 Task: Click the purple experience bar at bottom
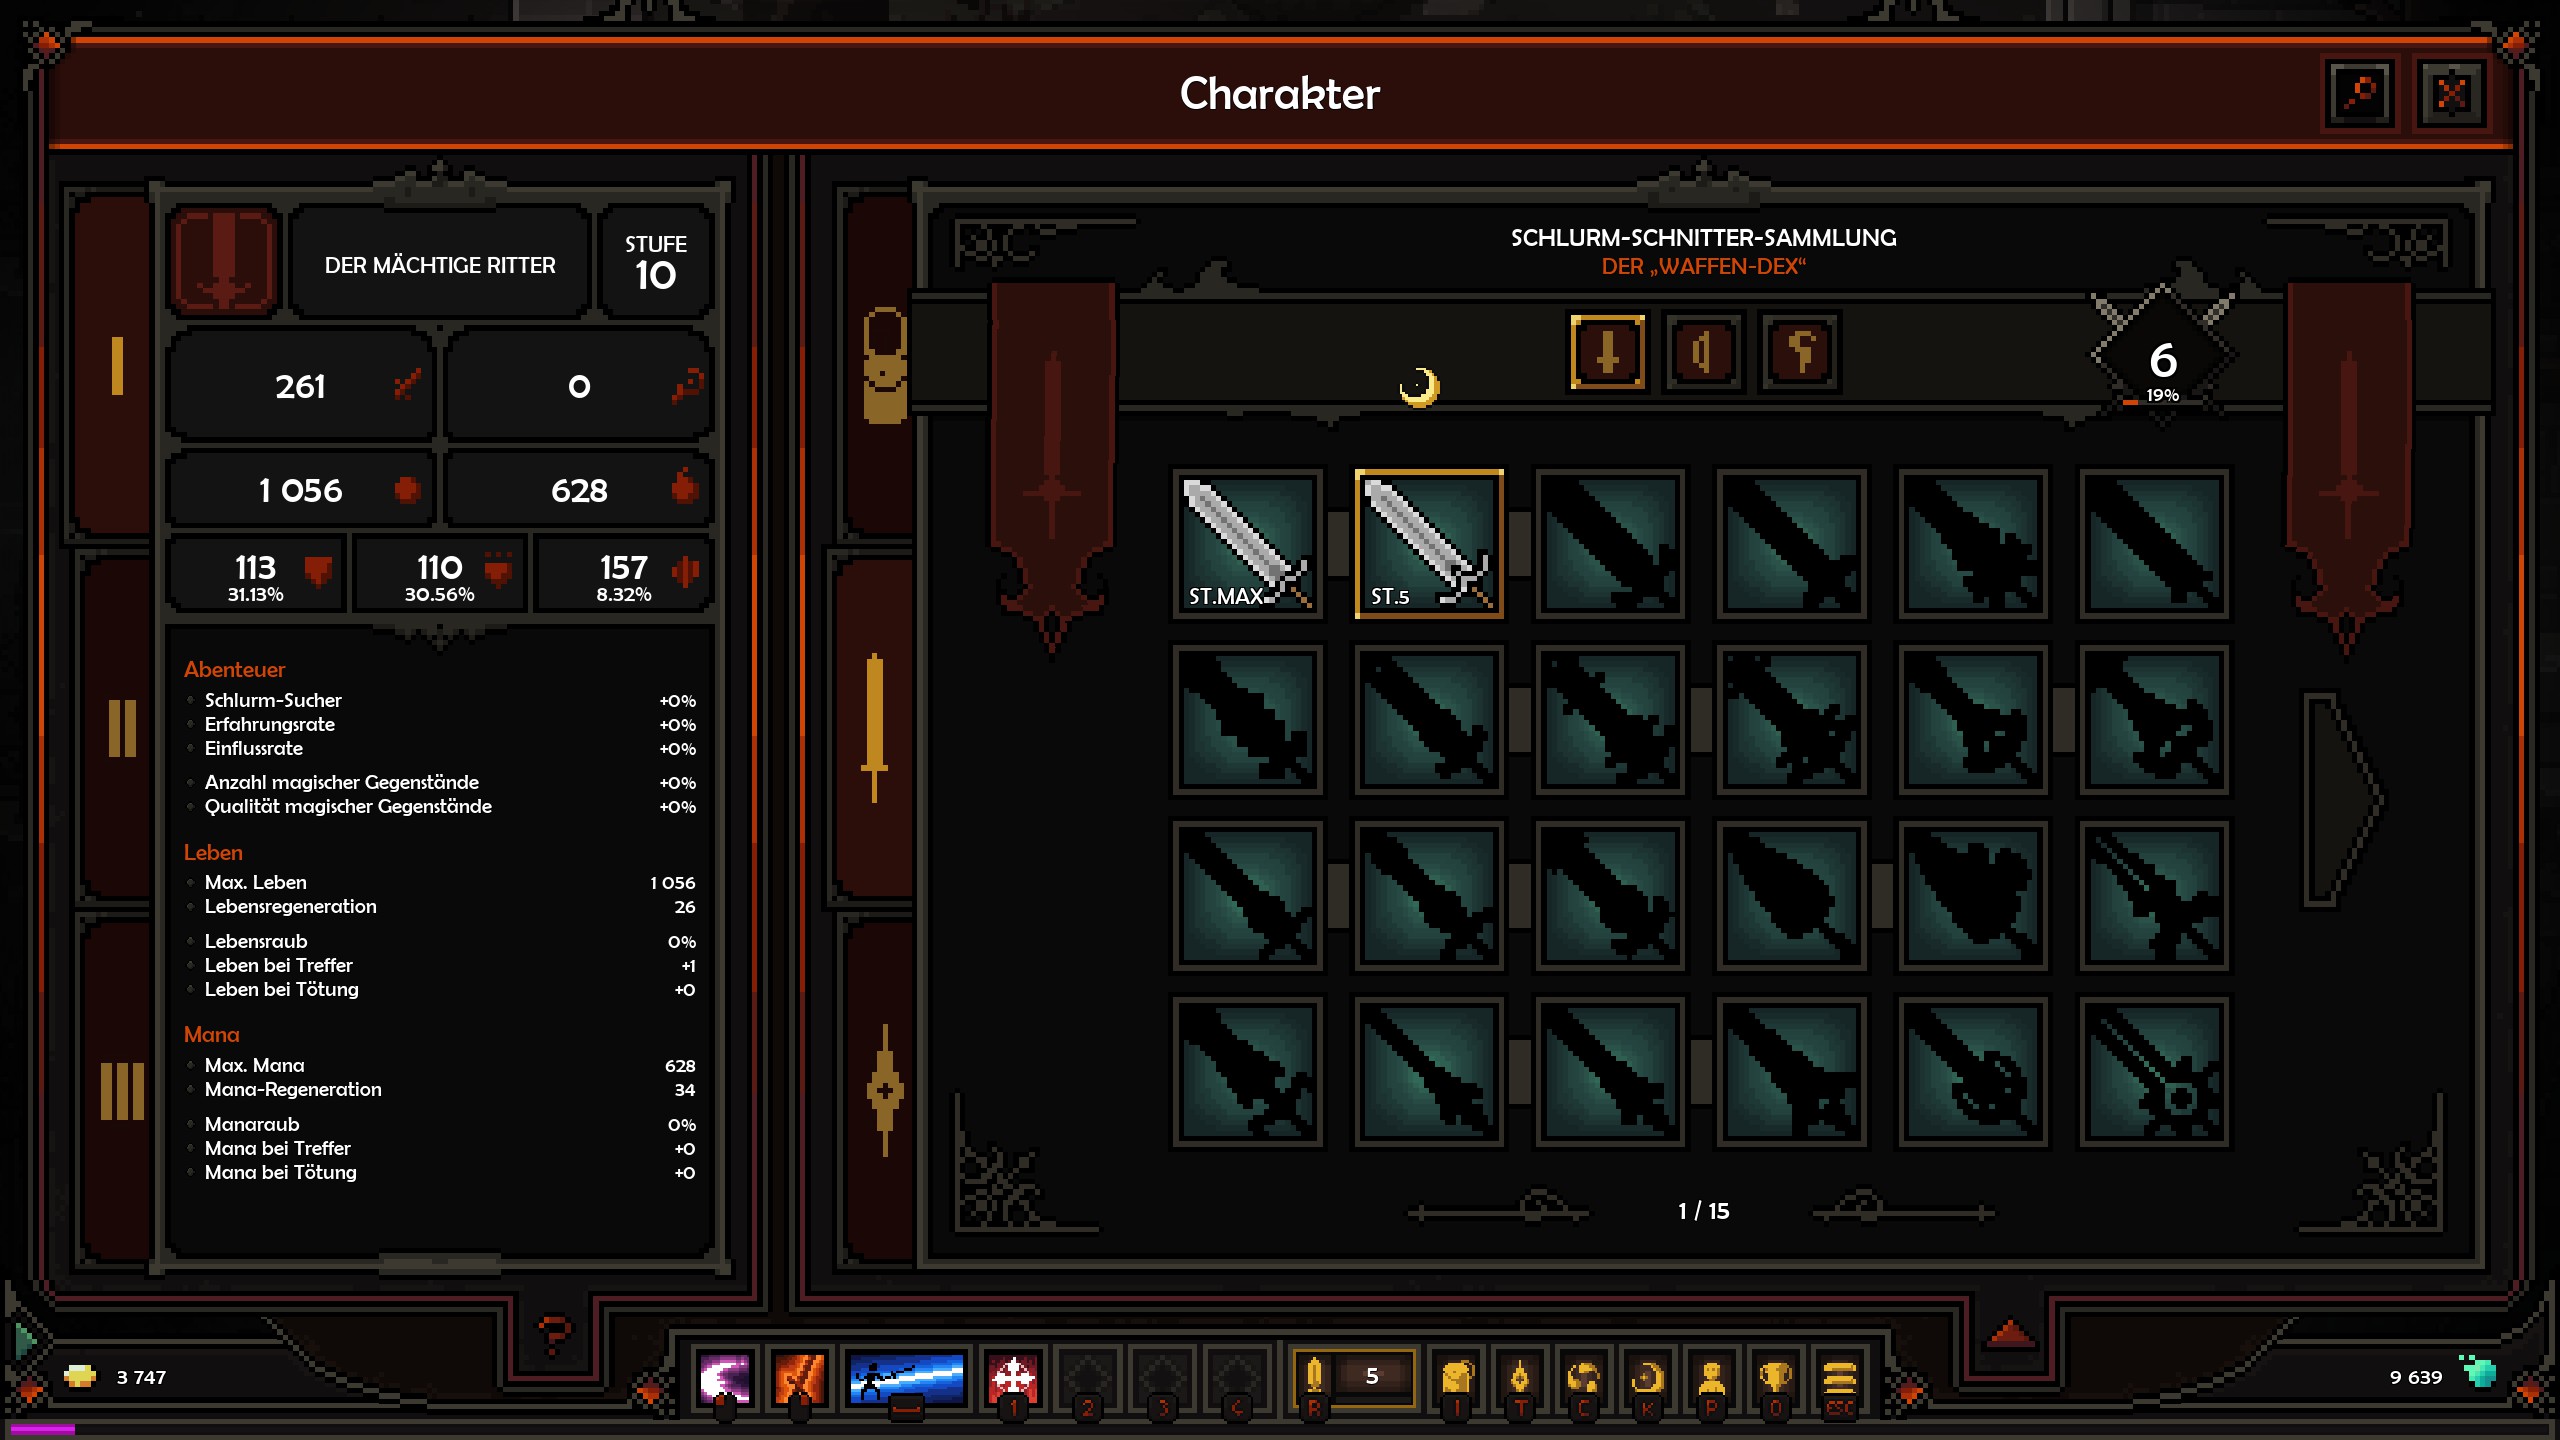click(42, 1430)
